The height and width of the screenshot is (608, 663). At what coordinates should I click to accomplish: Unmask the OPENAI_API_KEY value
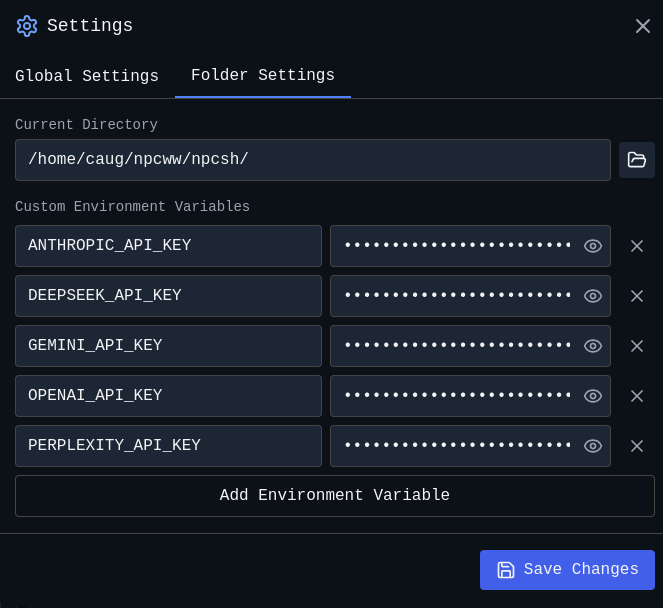(x=593, y=396)
